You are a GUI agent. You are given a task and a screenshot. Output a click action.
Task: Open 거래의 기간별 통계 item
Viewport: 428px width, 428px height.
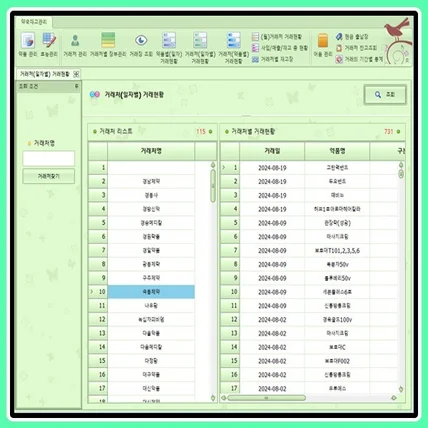click(x=359, y=59)
